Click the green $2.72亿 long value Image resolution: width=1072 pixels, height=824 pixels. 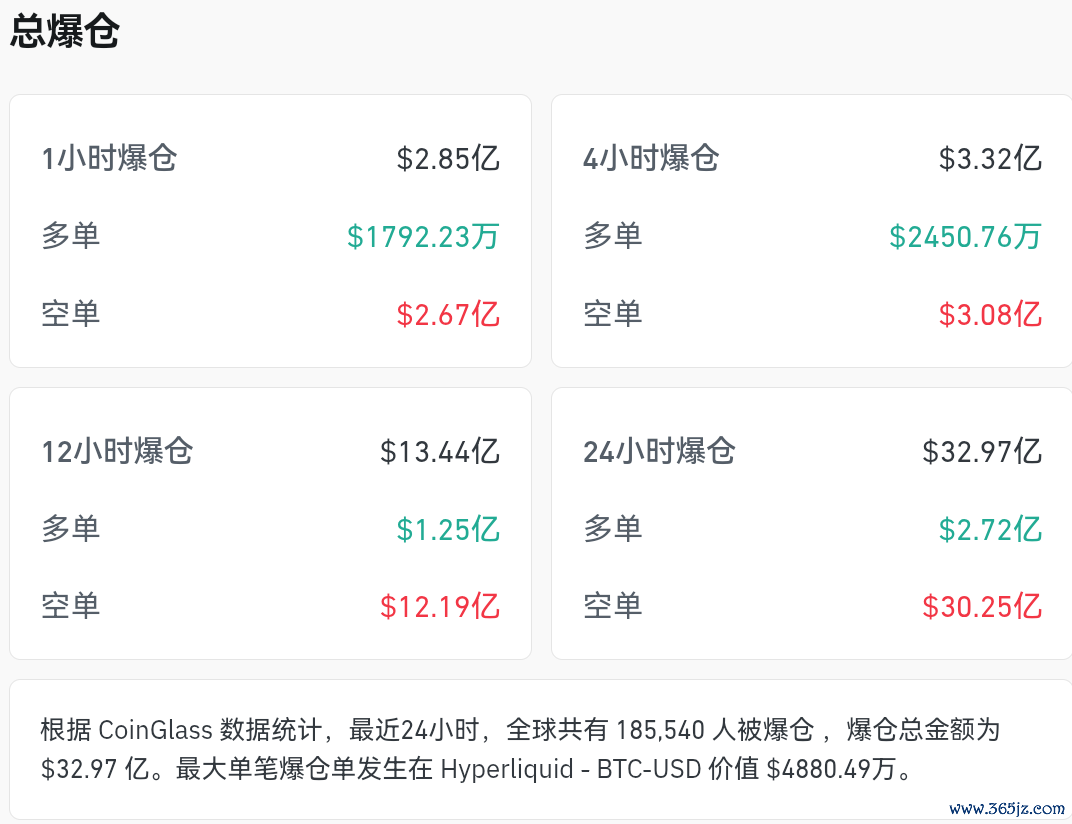(990, 530)
